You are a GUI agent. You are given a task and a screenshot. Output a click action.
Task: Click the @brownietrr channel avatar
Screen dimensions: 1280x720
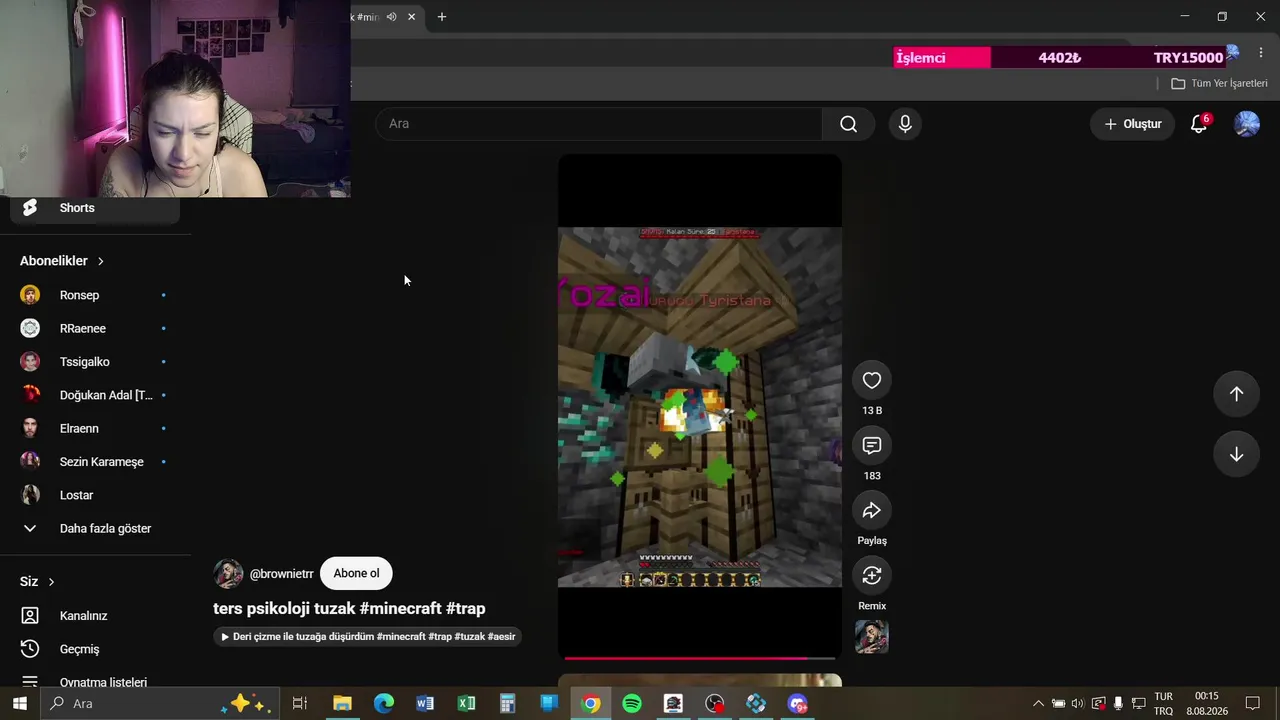click(x=228, y=574)
